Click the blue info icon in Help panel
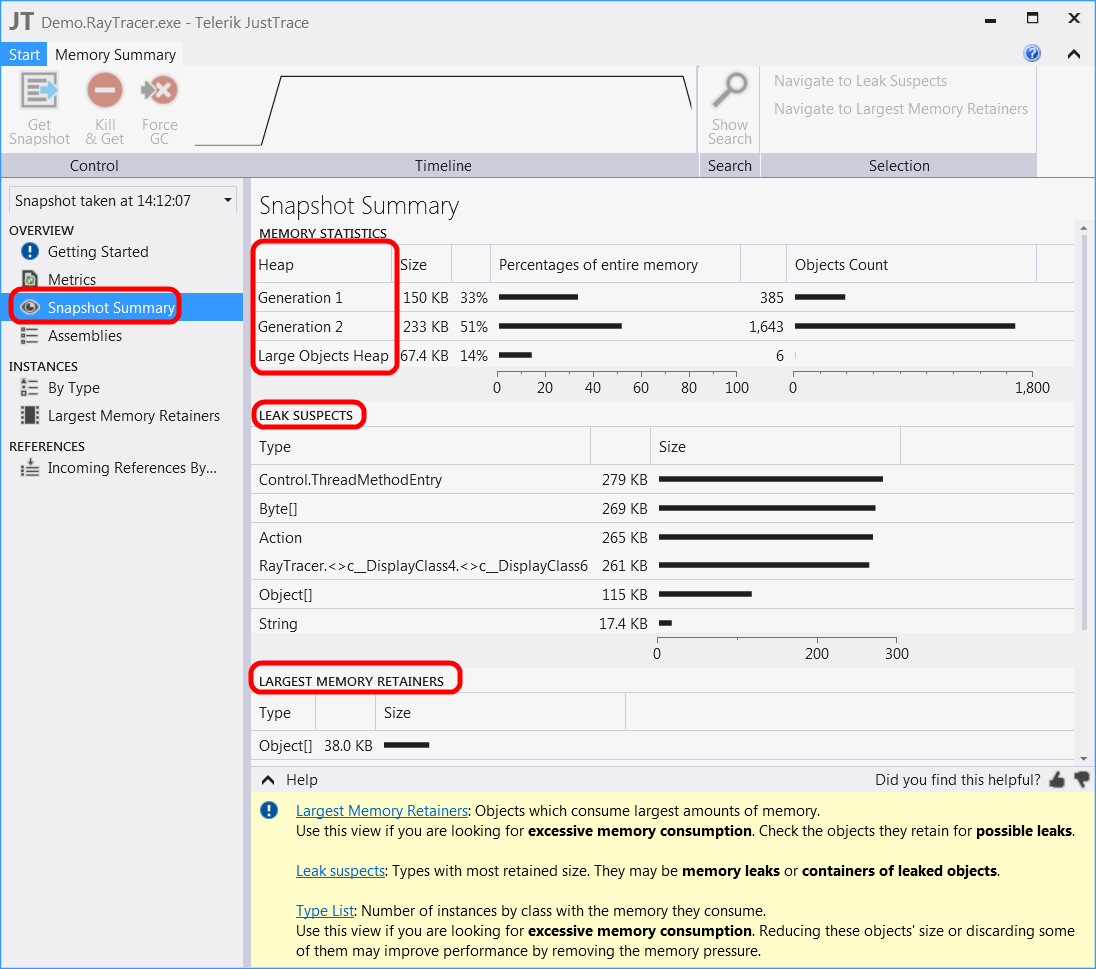 (x=269, y=810)
